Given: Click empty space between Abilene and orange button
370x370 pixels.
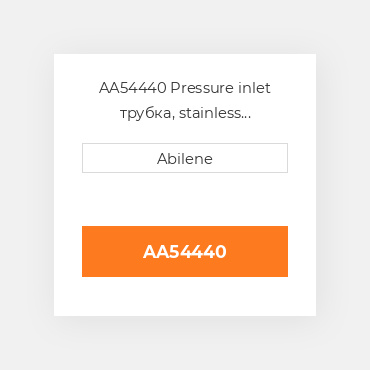Looking at the screenshot, I should coord(185,199).
